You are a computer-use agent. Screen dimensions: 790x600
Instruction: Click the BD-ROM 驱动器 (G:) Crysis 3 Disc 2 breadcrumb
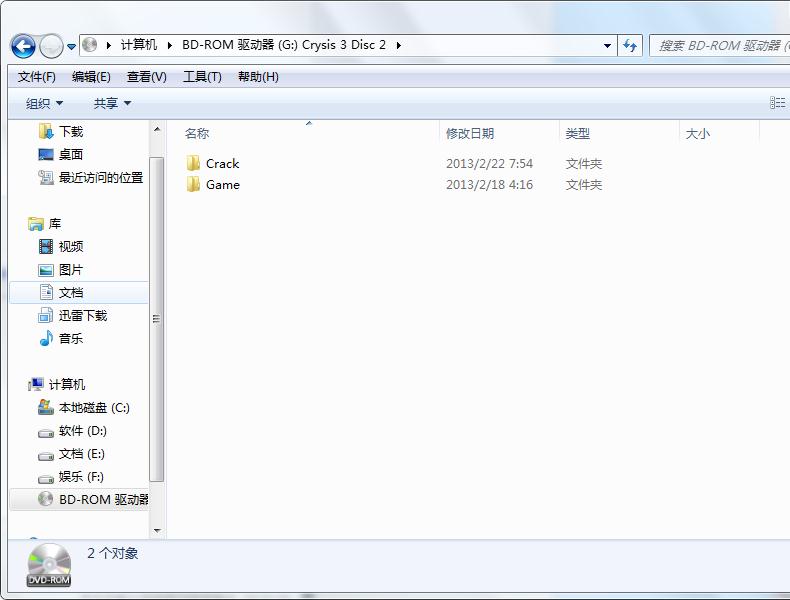[284, 45]
